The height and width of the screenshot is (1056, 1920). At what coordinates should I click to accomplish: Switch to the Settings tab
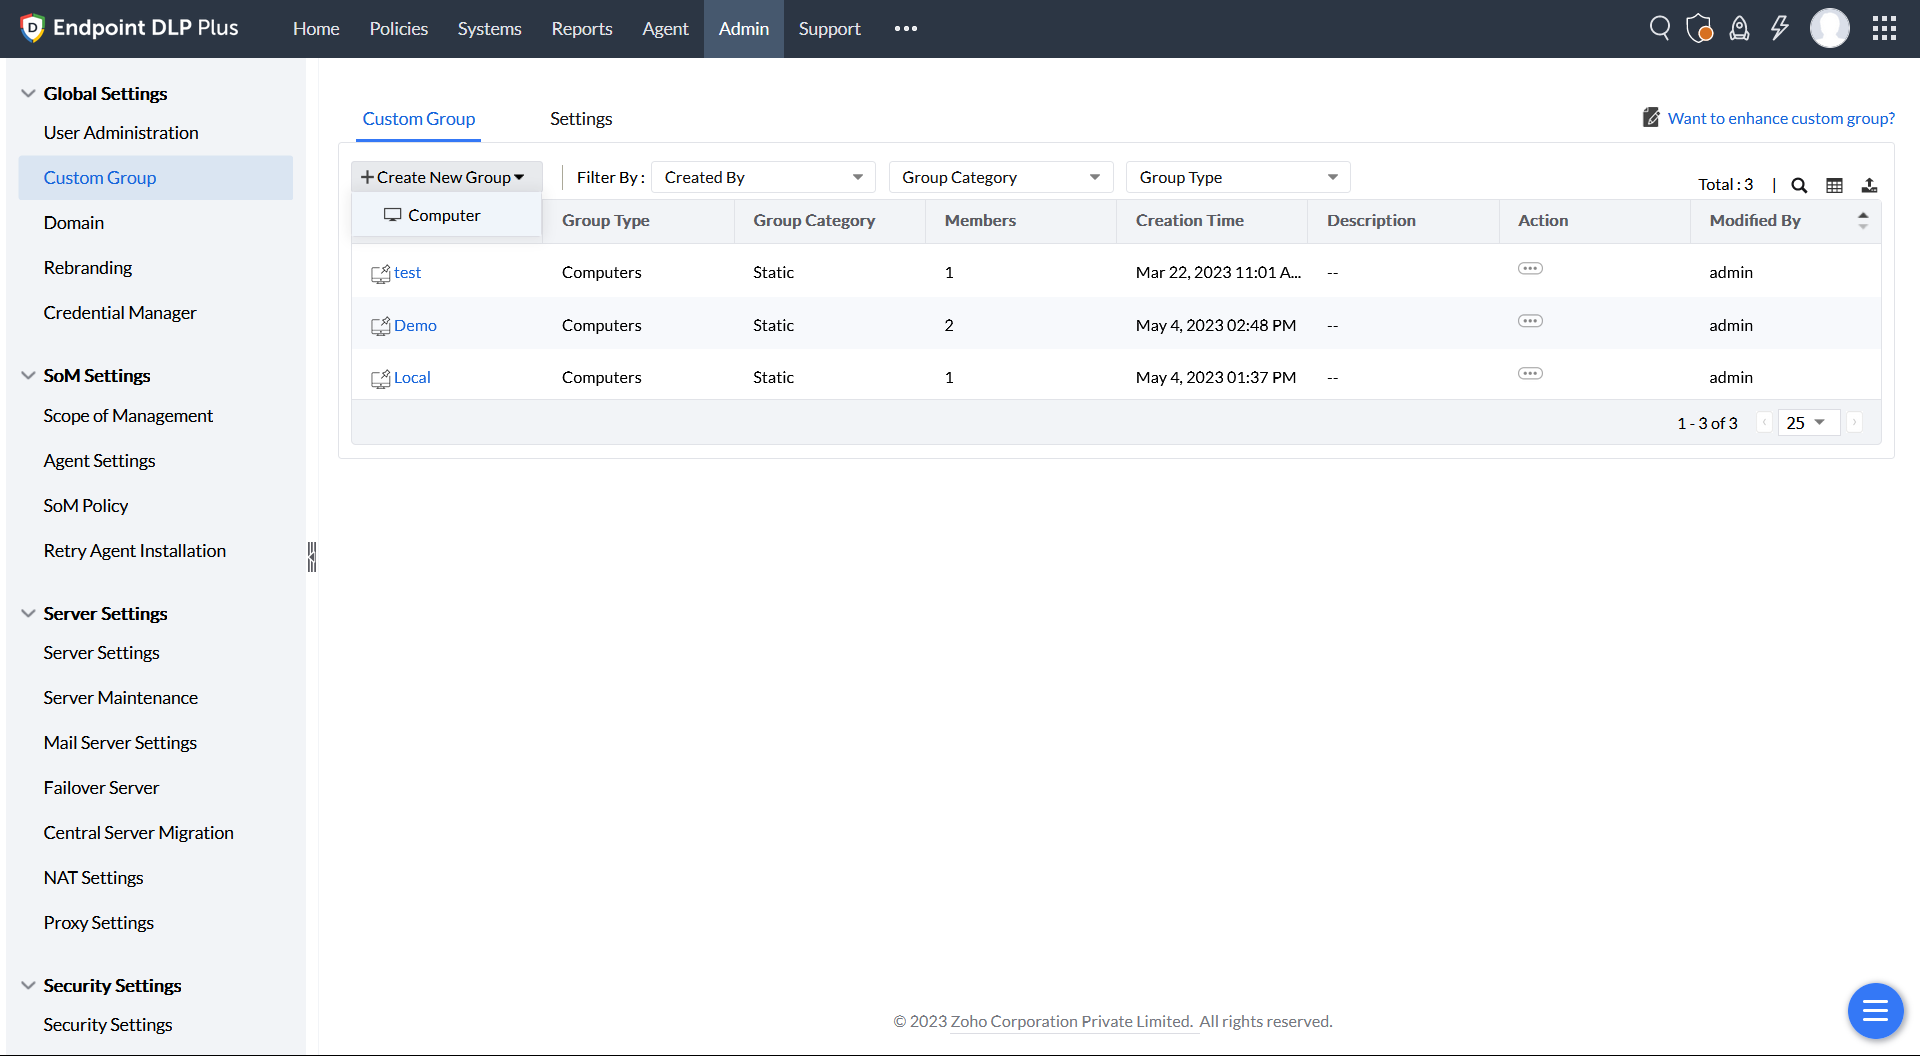point(581,119)
